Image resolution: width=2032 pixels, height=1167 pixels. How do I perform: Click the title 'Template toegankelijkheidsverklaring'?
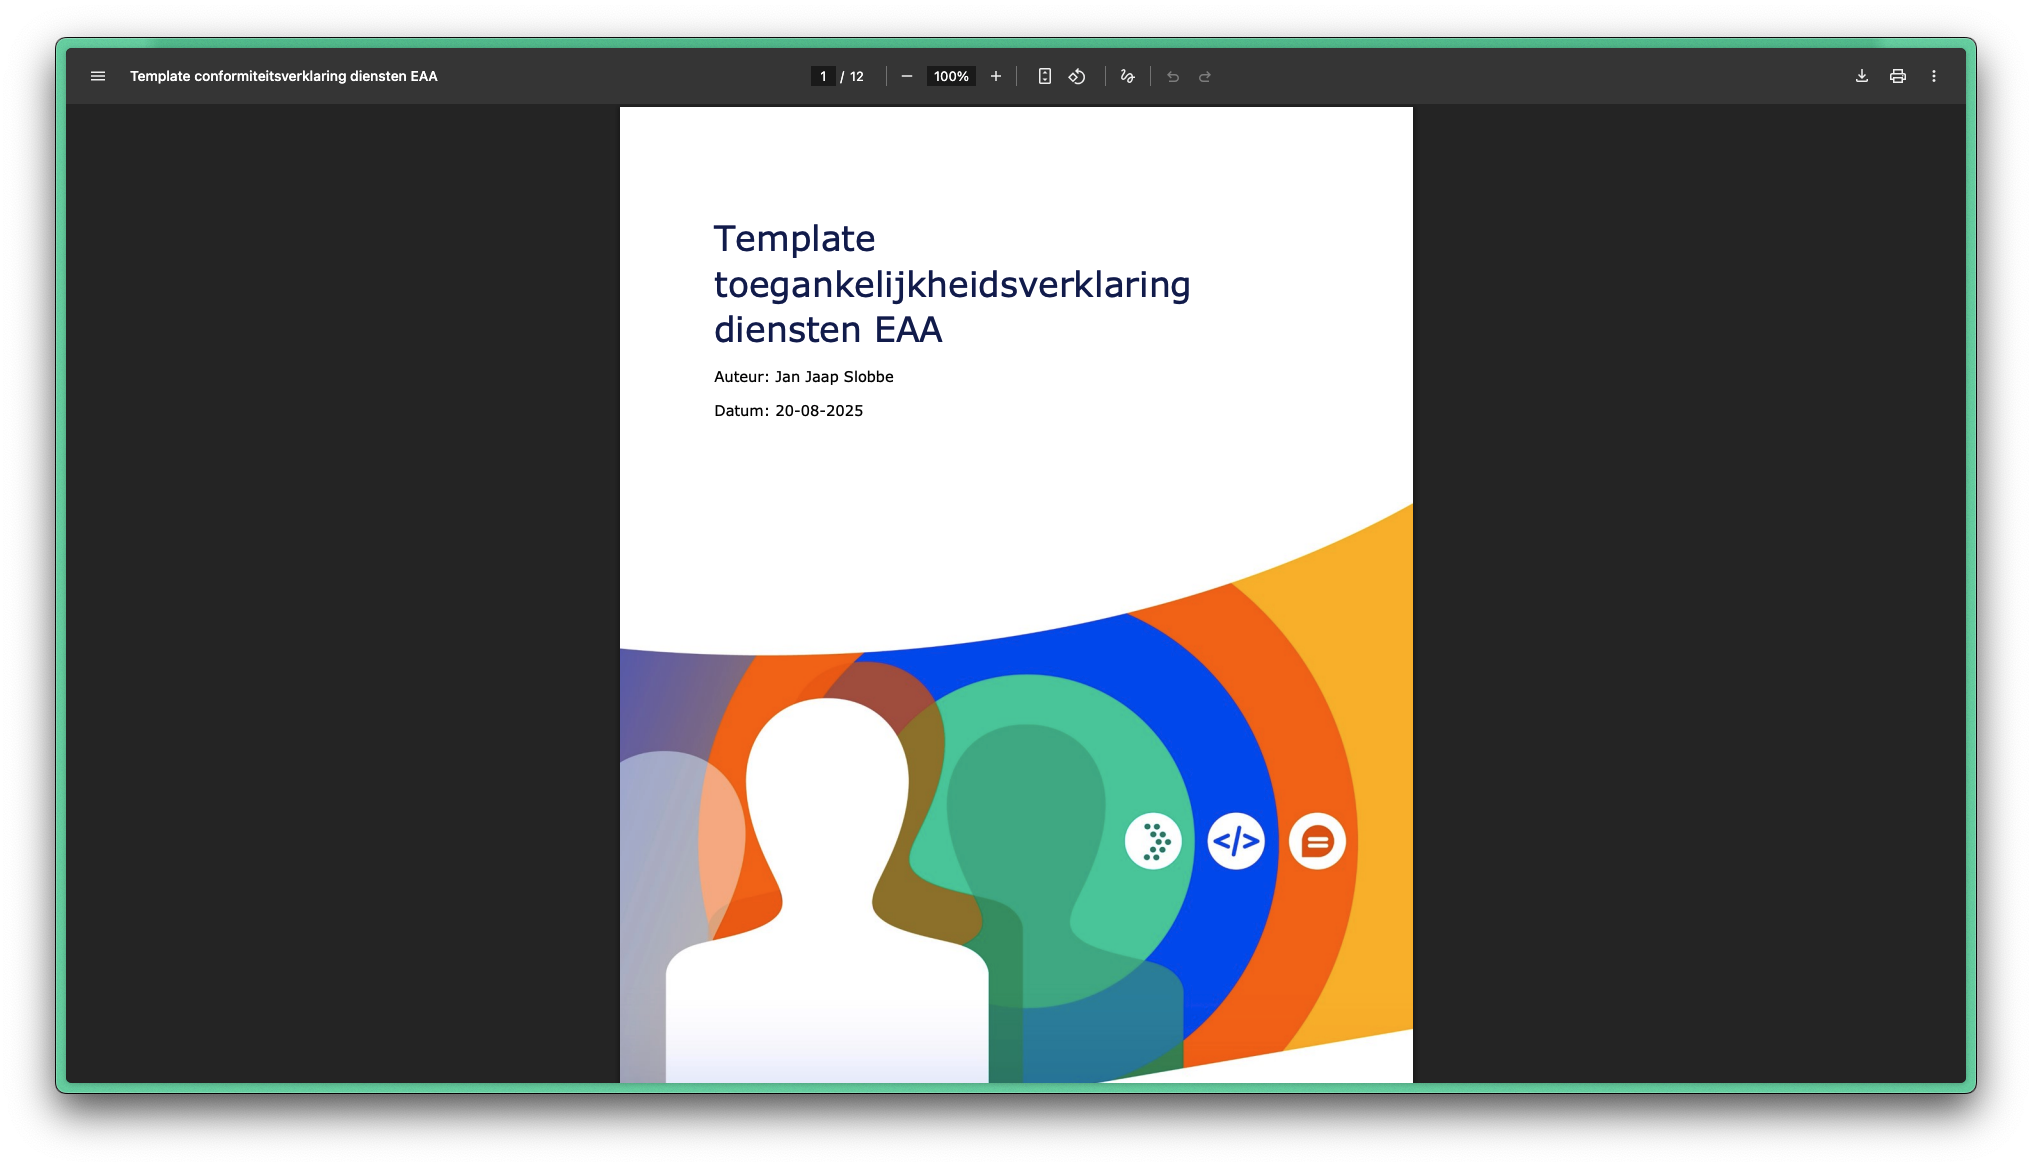[x=951, y=284]
